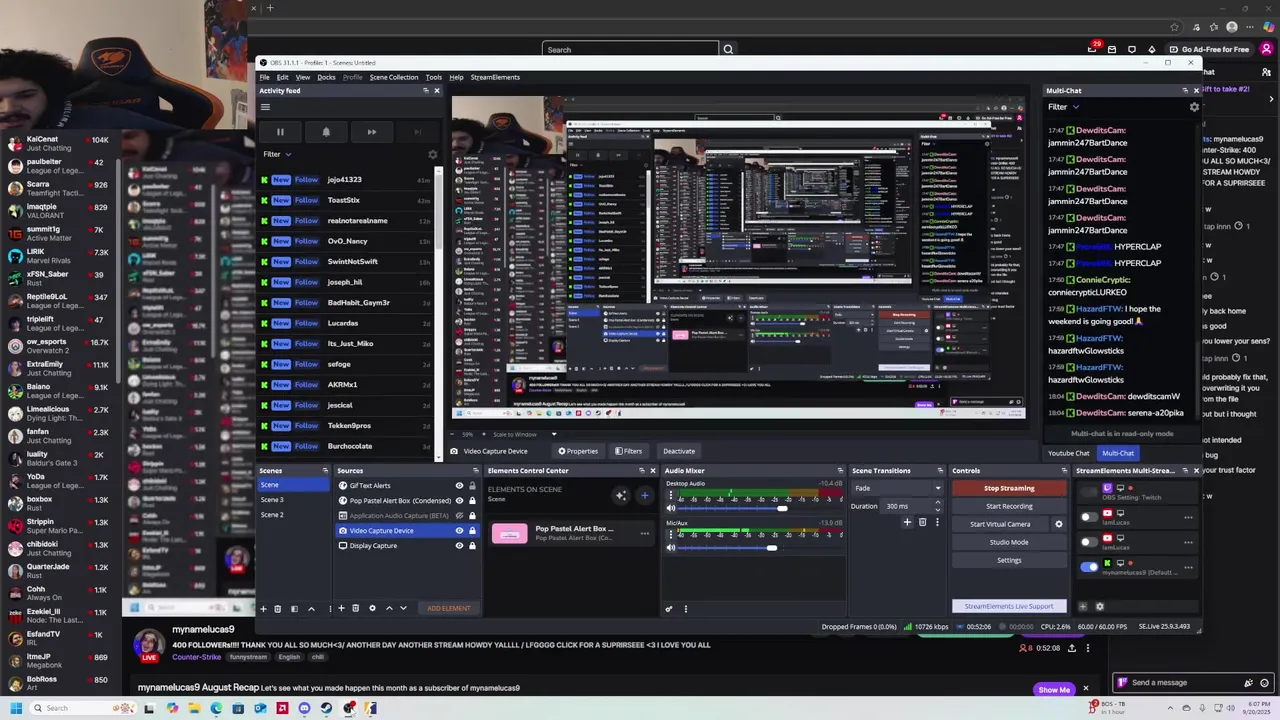
Task: Add element with blue plus icon
Action: click(644, 495)
